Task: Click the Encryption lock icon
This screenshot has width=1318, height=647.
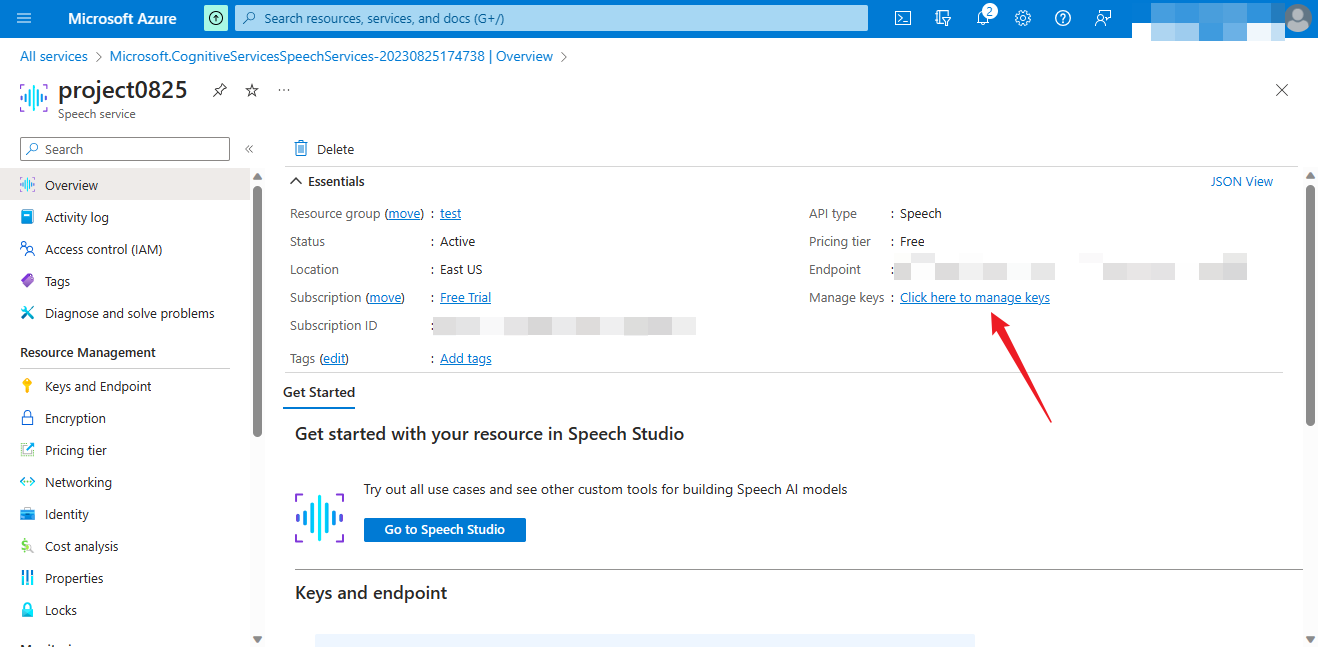Action: (27, 418)
